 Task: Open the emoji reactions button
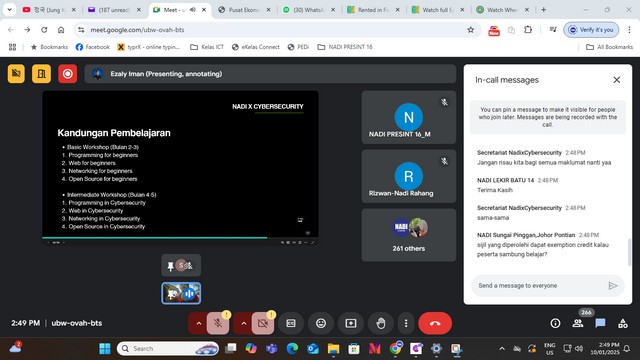tap(321, 323)
